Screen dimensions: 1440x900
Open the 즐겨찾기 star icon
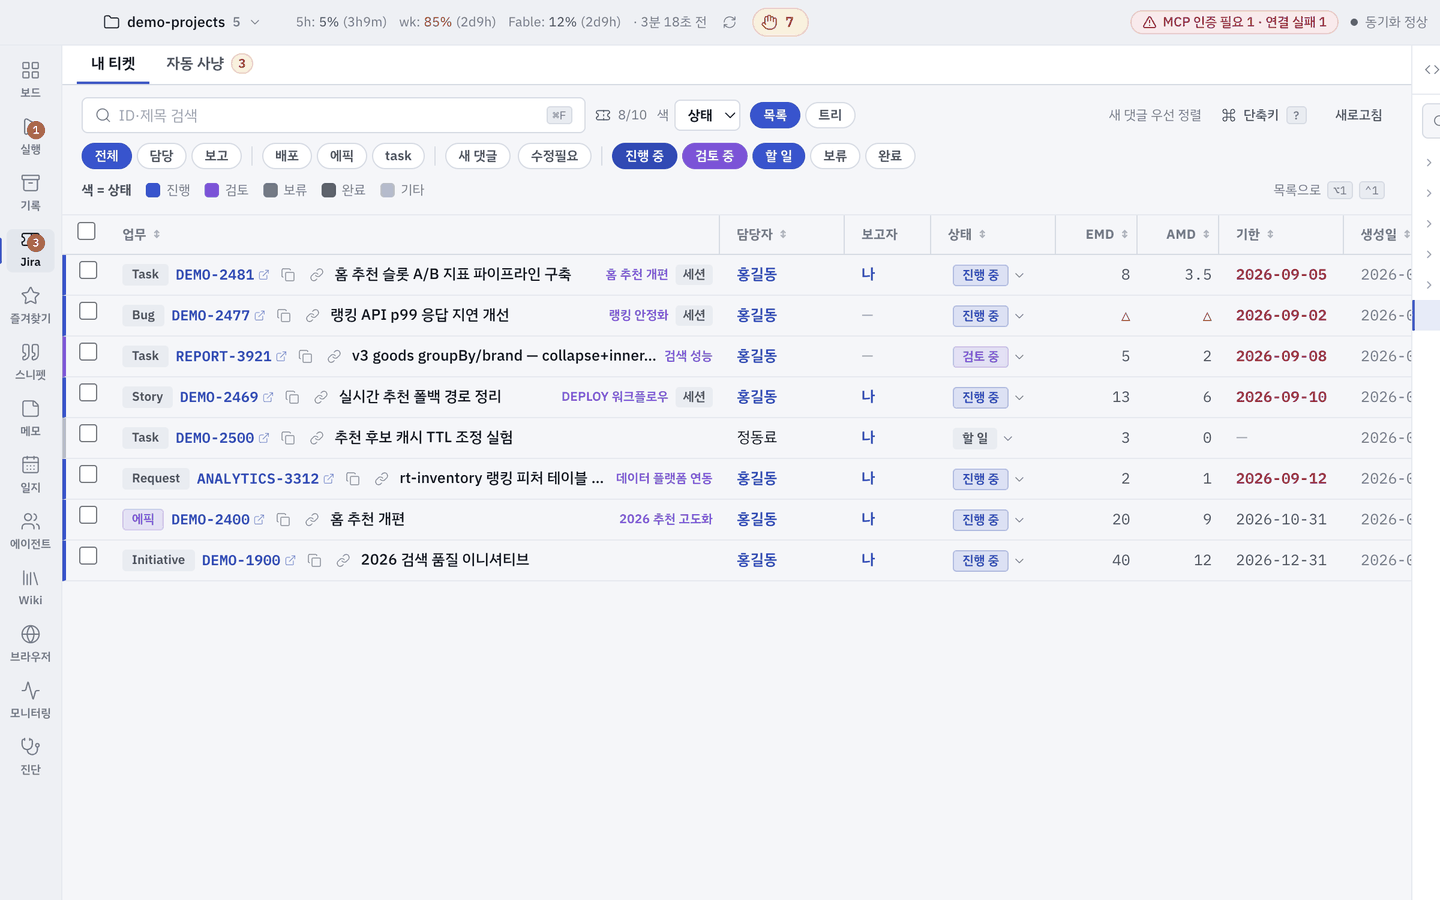click(30, 296)
